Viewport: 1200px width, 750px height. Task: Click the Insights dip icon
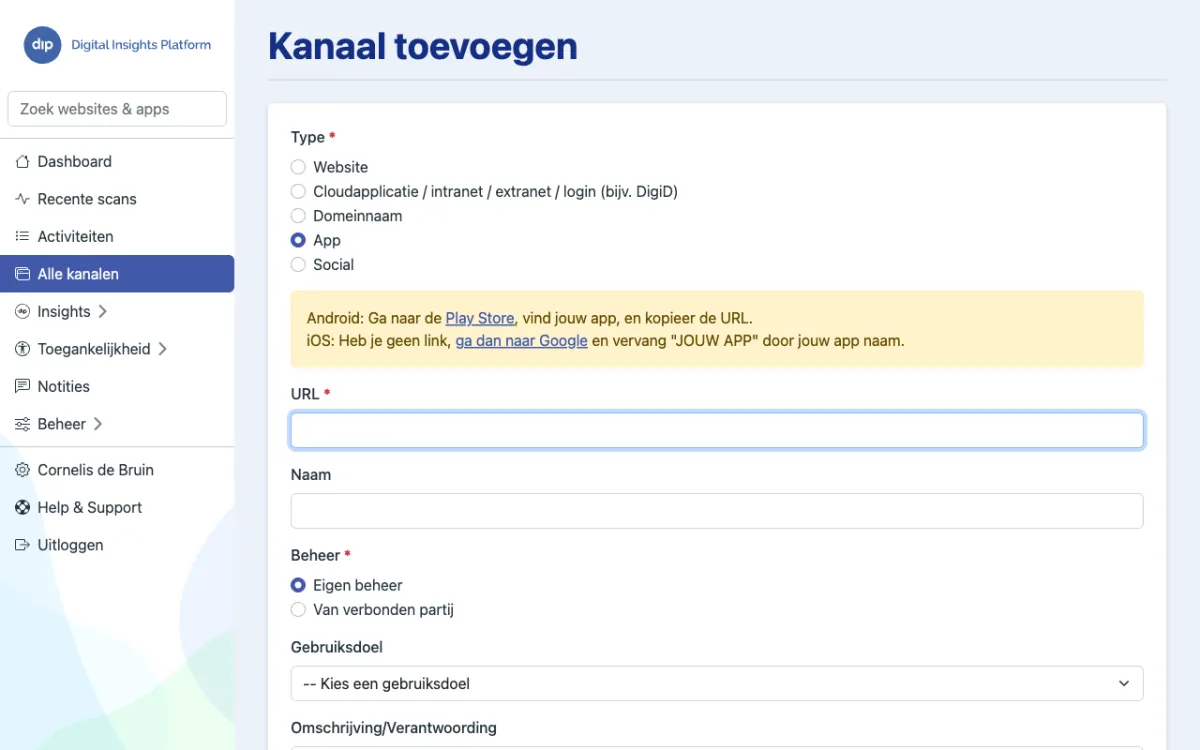[x=22, y=312]
